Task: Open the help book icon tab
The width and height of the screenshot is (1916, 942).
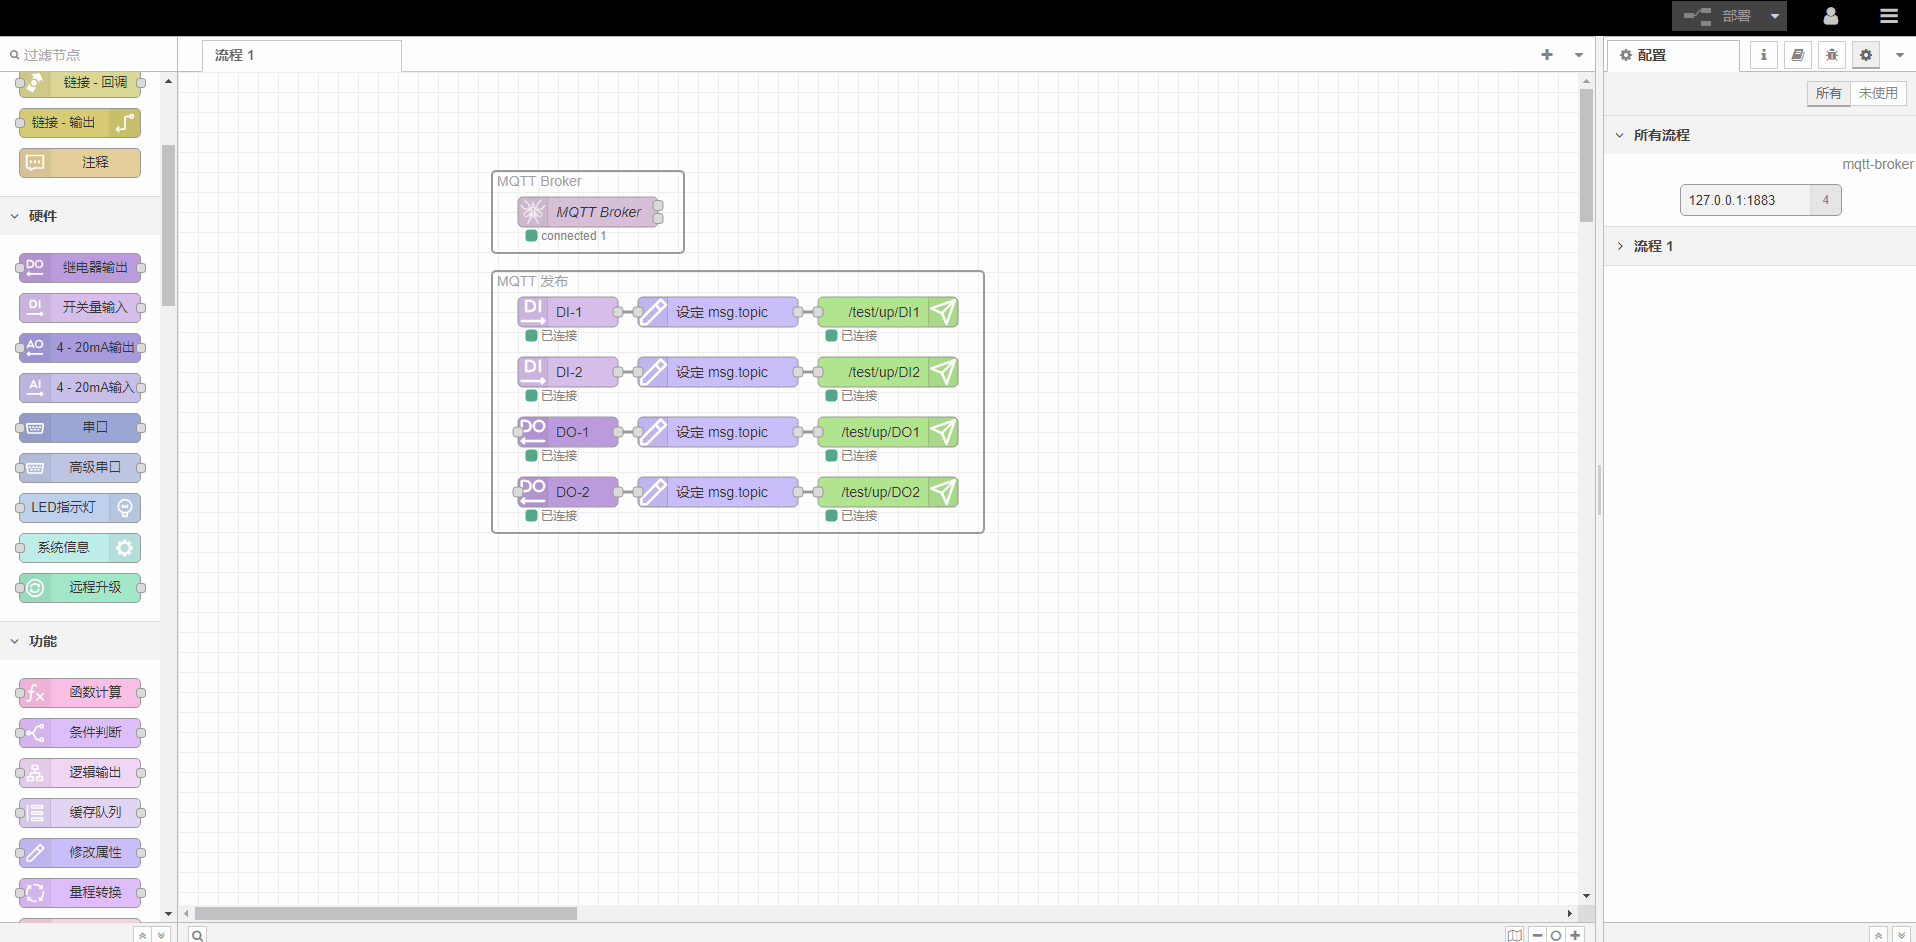Action: [x=1797, y=55]
